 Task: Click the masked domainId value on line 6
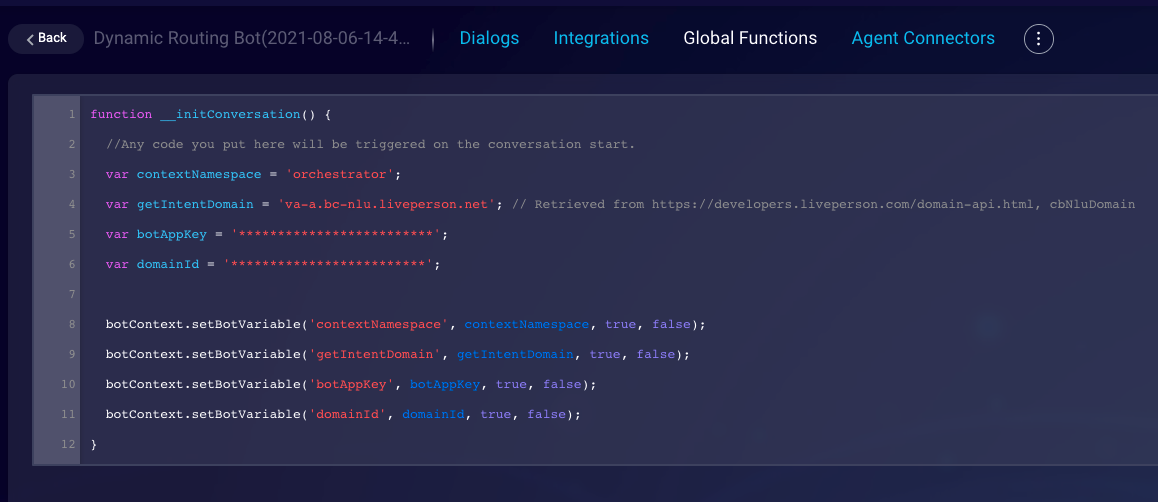click(328, 264)
